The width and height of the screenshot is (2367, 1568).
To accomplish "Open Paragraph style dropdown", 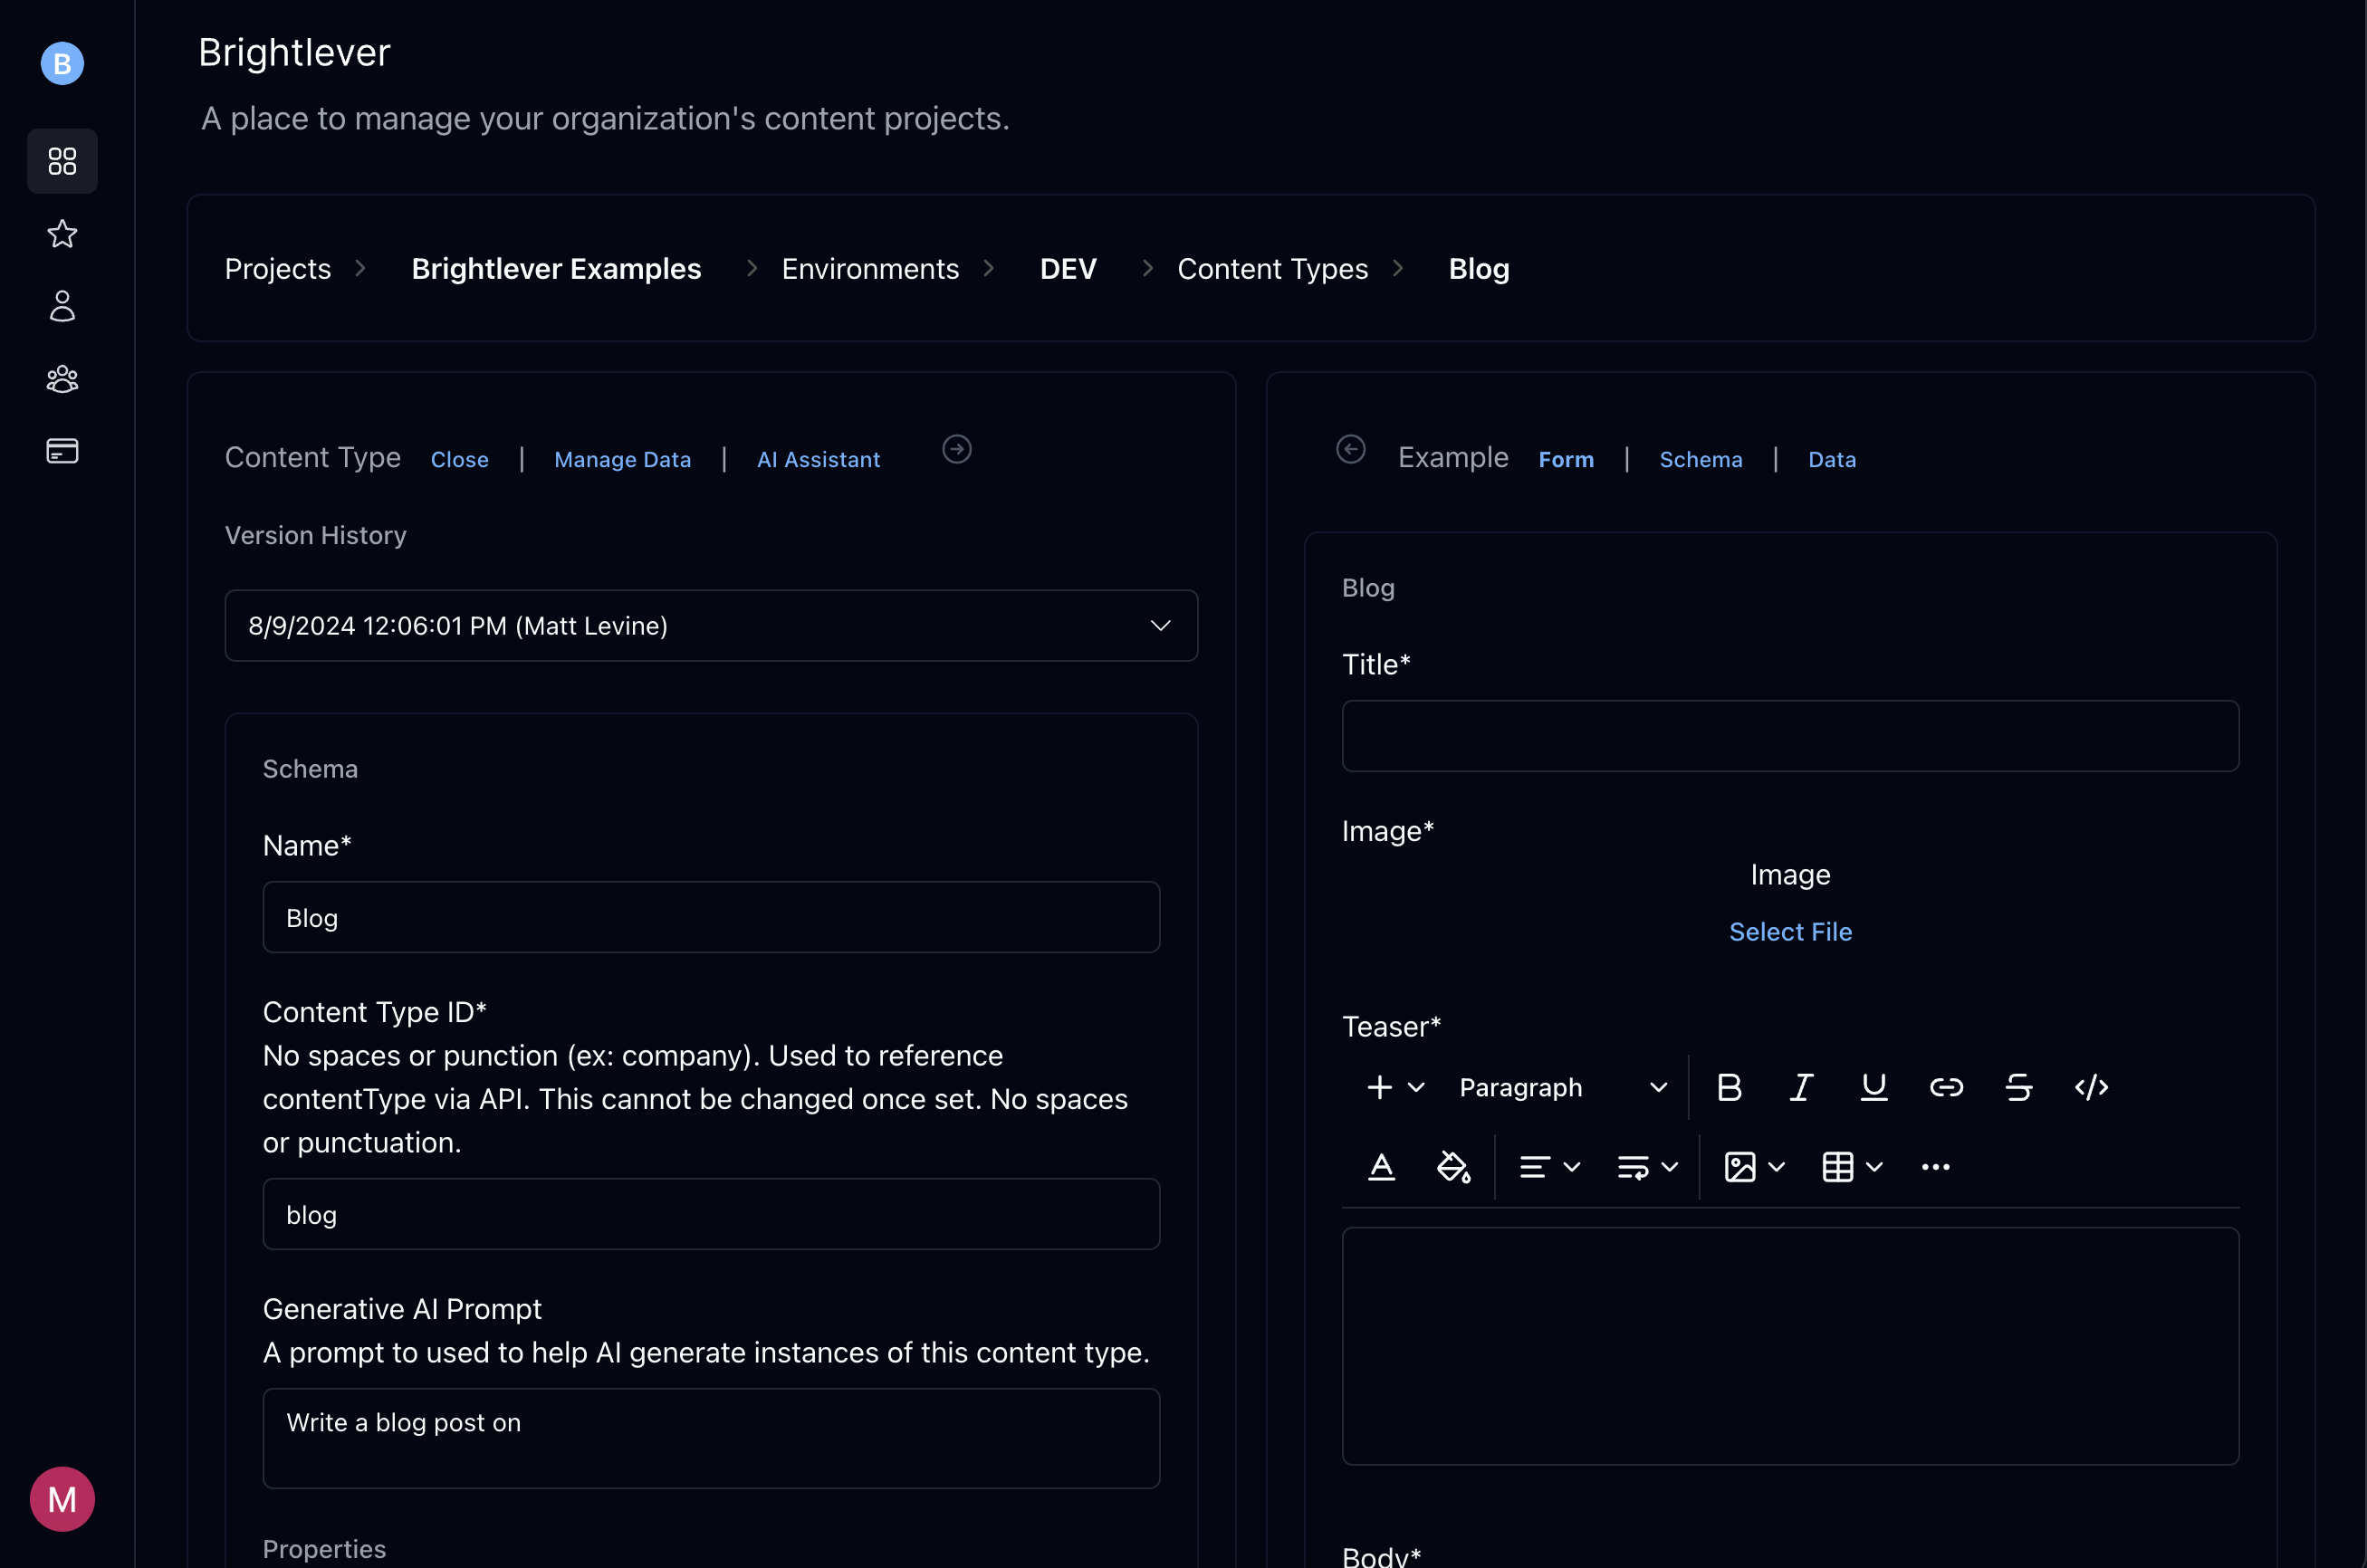I will [x=1562, y=1087].
